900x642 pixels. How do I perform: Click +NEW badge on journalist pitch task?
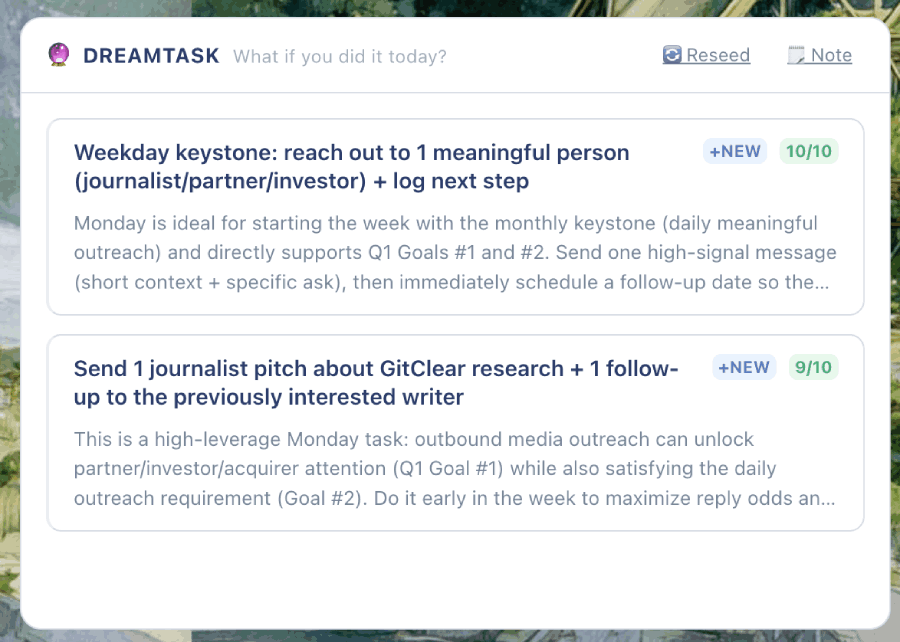pos(743,368)
